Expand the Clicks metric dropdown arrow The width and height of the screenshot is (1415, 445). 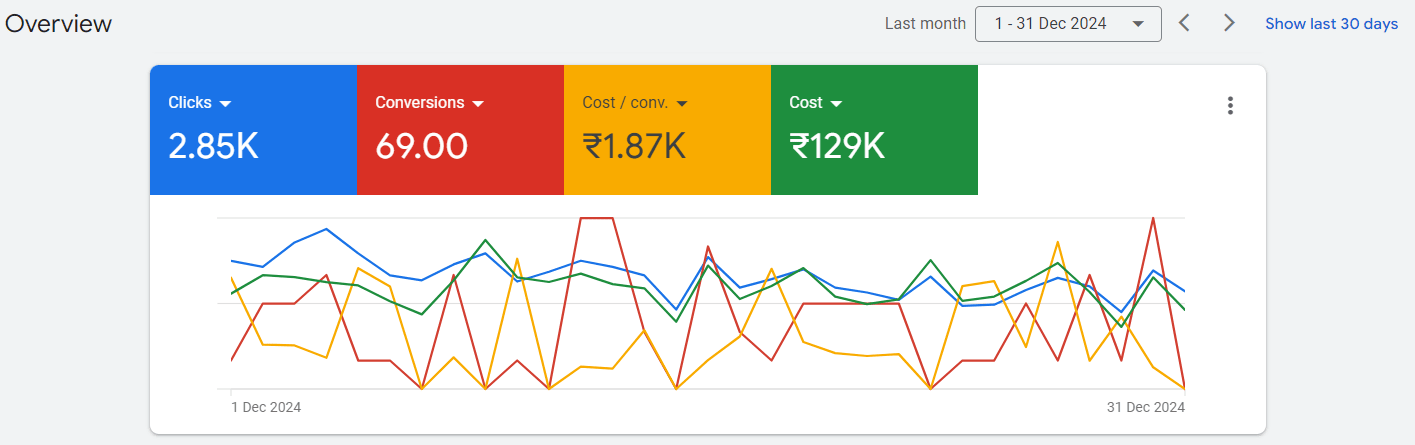point(225,103)
